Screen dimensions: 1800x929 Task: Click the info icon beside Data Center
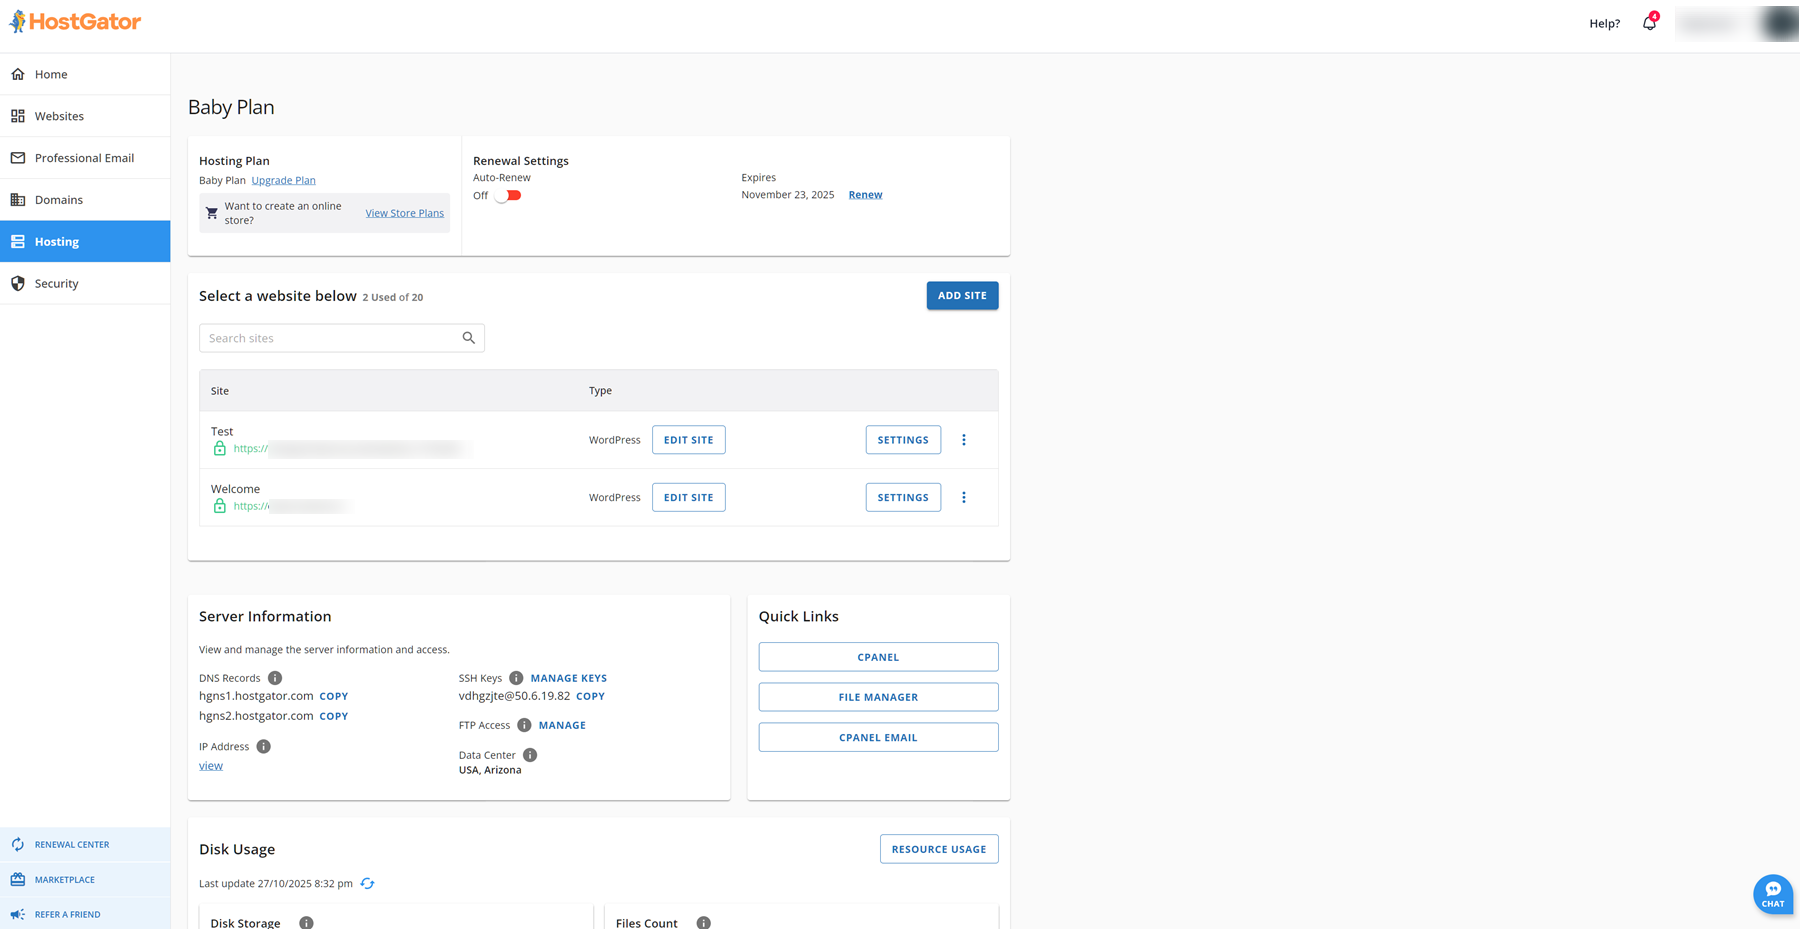click(530, 755)
